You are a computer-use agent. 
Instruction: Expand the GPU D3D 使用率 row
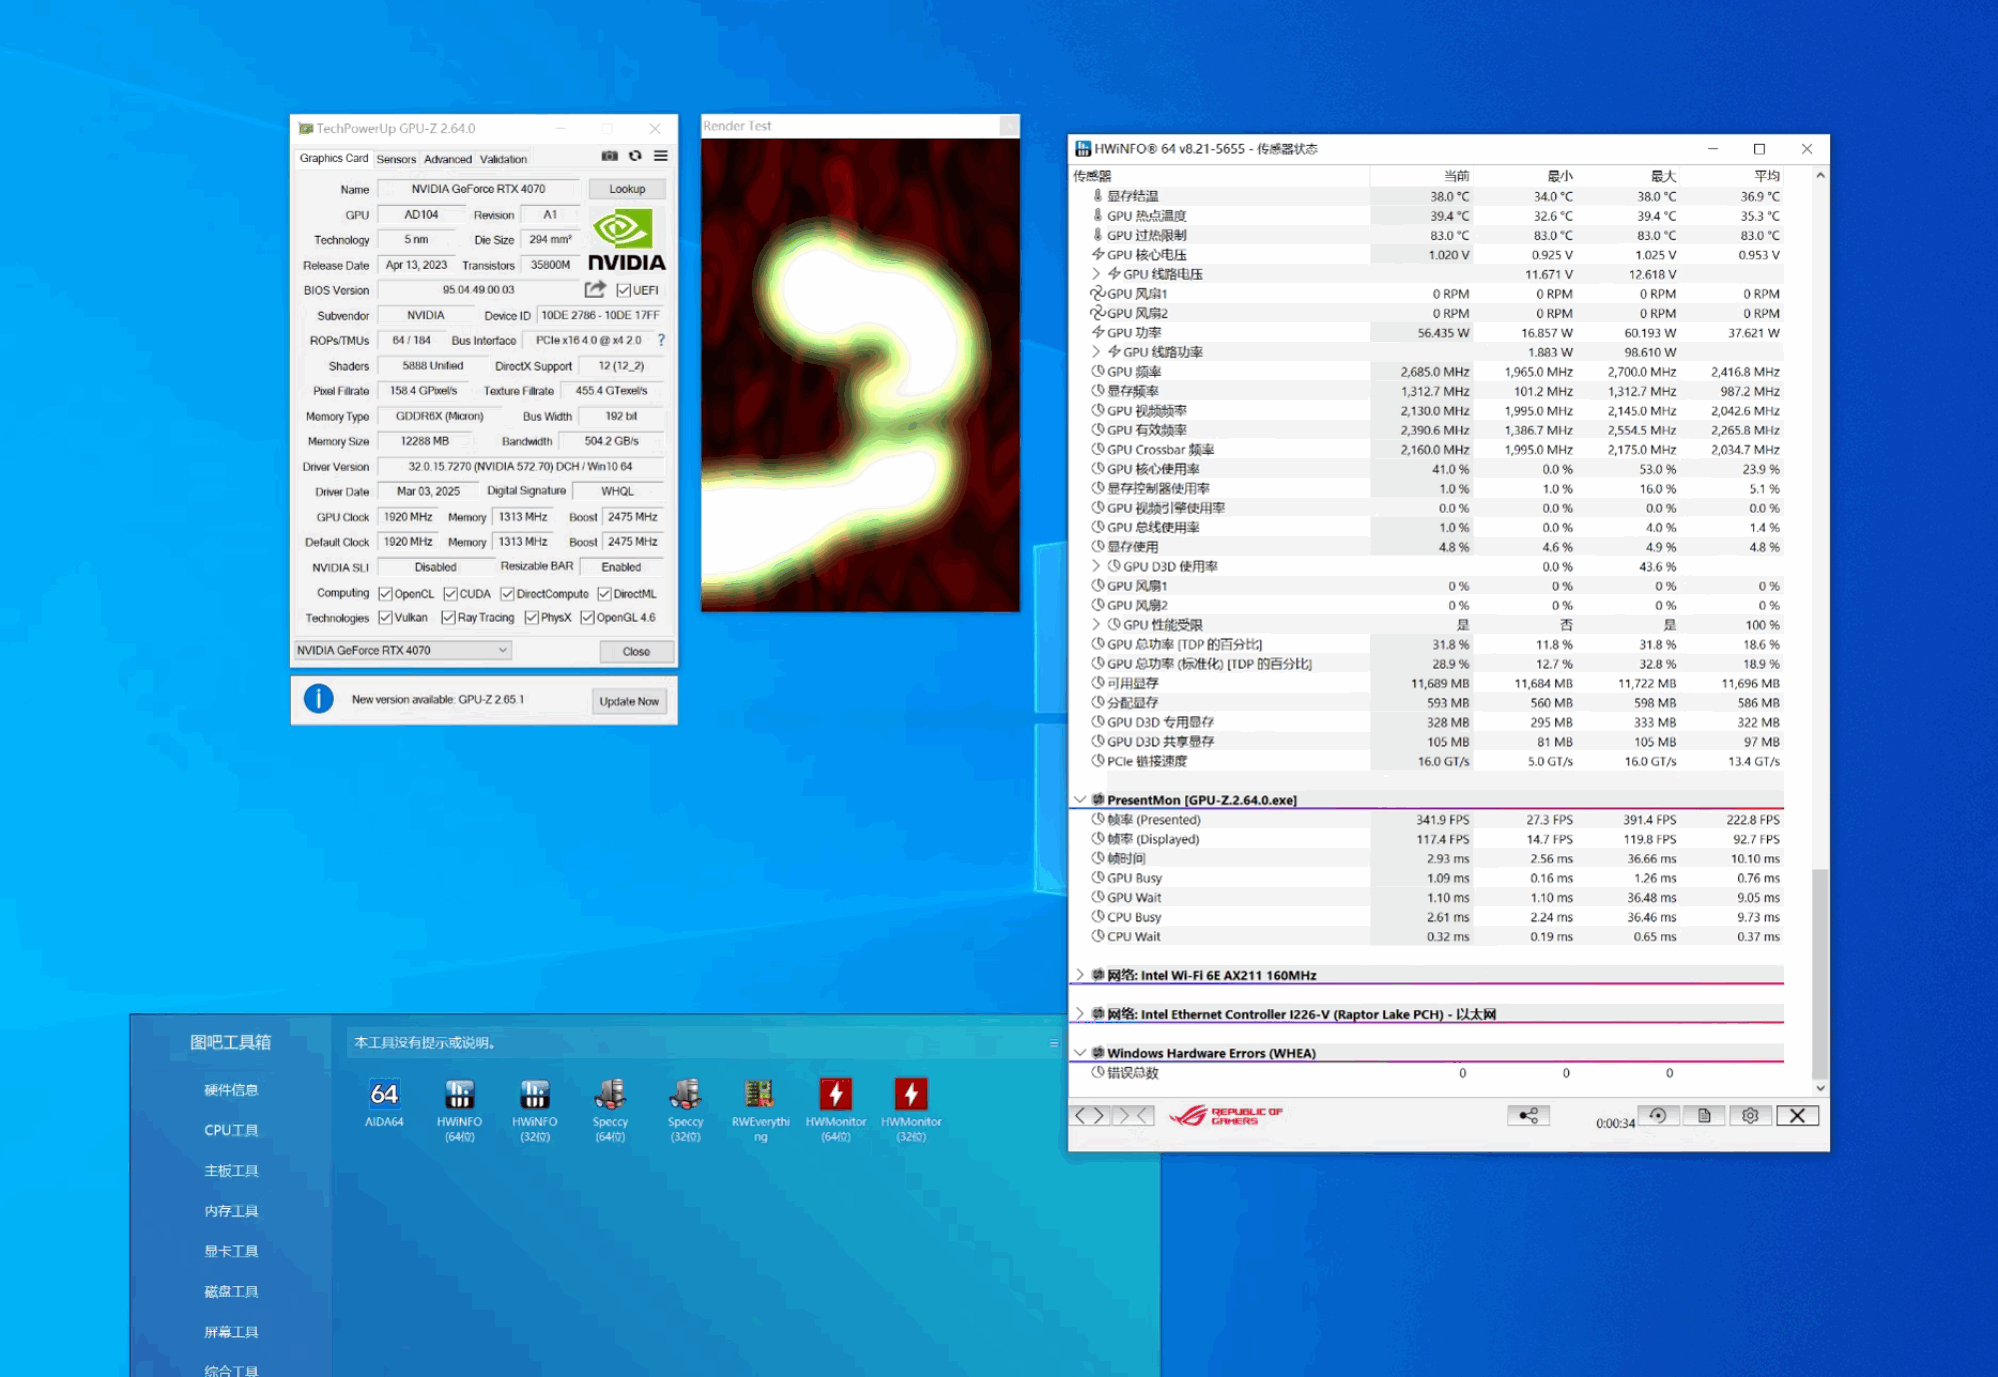point(1096,566)
